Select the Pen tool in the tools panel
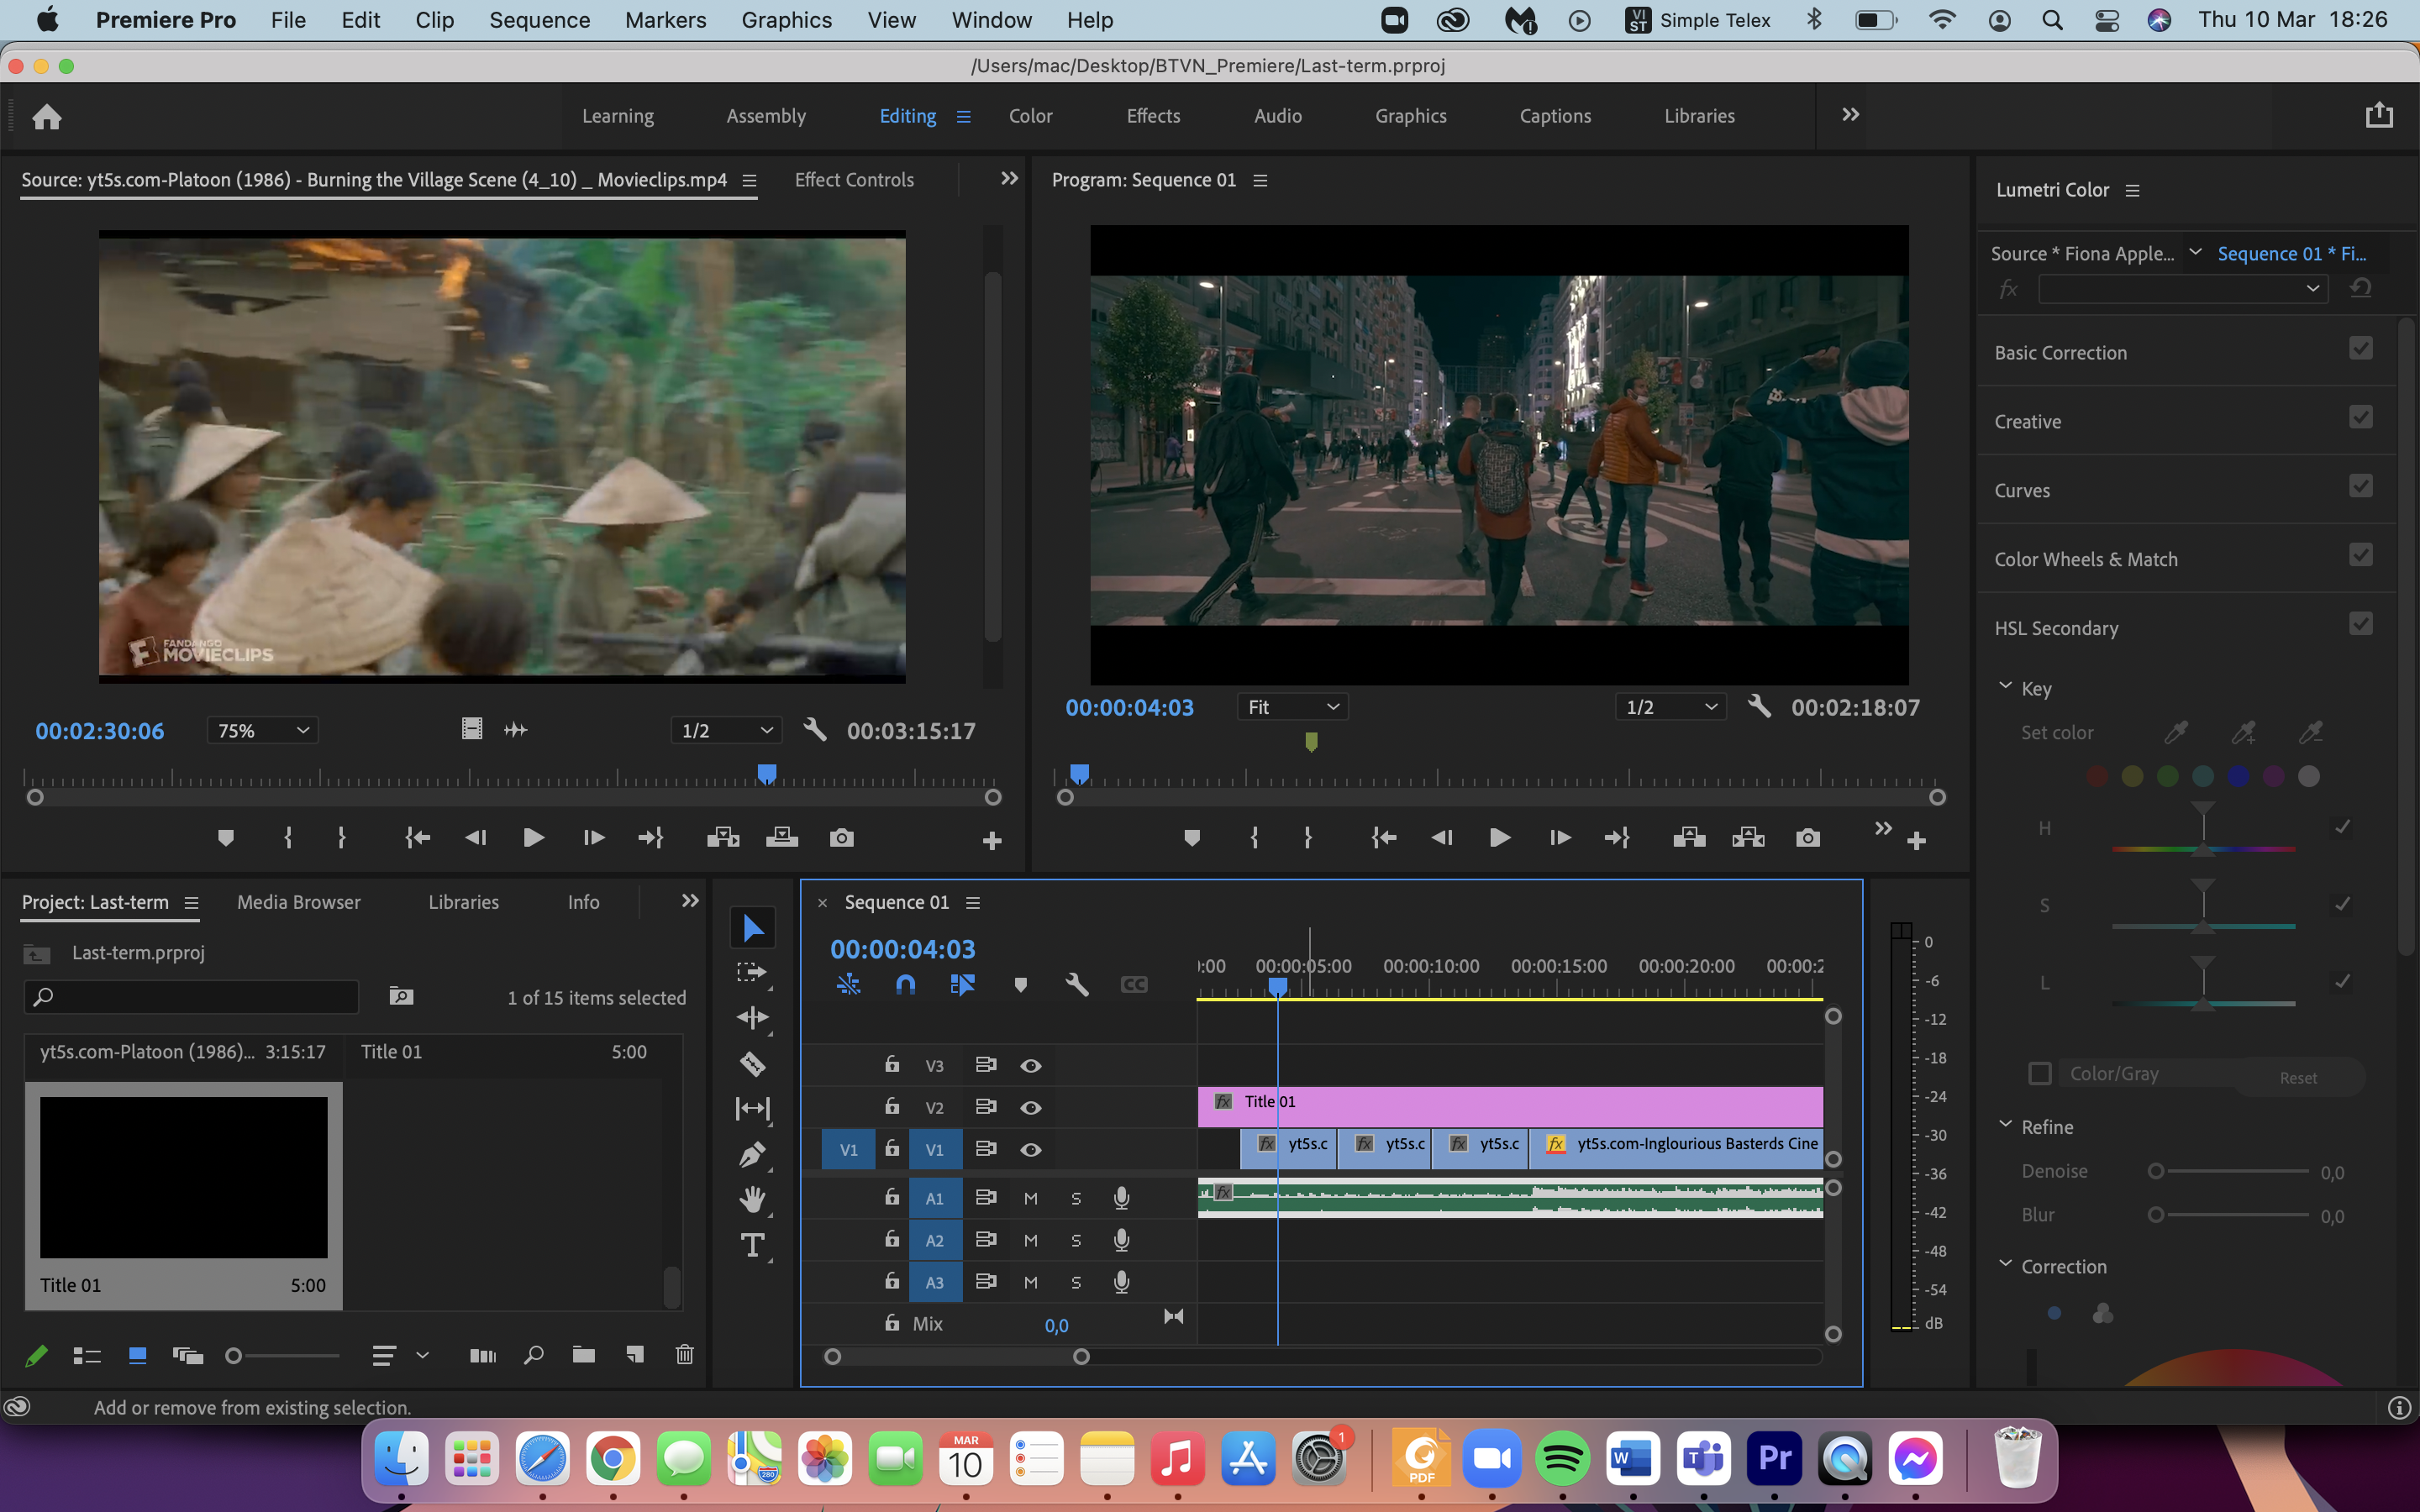 tap(752, 1155)
